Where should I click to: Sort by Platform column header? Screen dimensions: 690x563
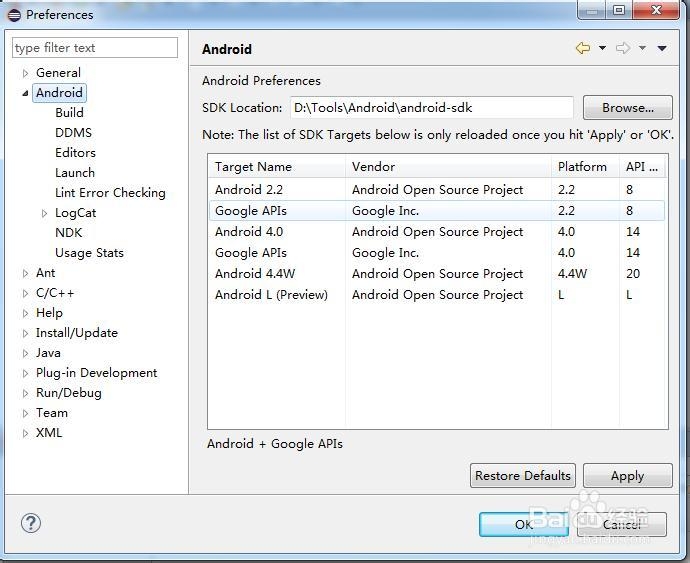coord(585,167)
